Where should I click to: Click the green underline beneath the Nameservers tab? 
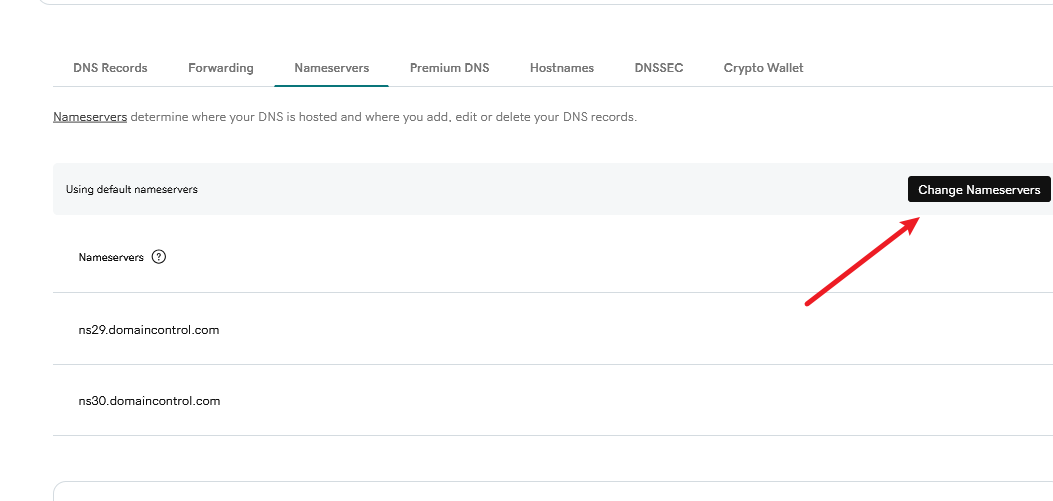[331, 86]
